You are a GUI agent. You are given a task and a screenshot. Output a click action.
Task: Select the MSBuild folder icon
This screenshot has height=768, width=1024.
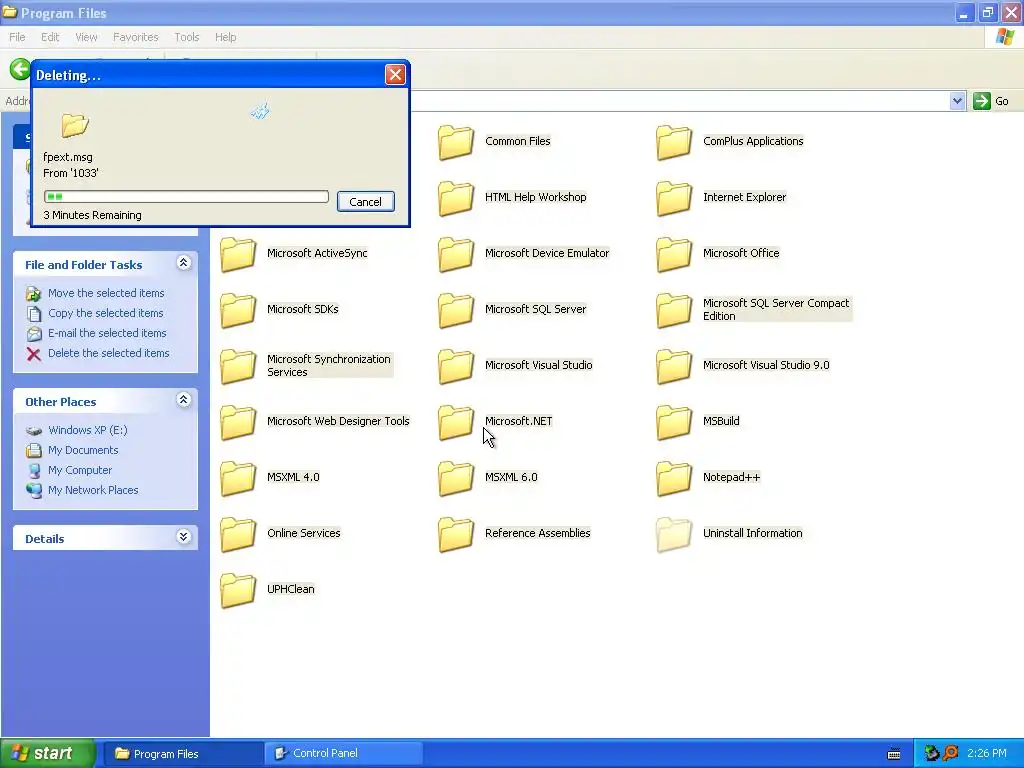click(x=673, y=422)
